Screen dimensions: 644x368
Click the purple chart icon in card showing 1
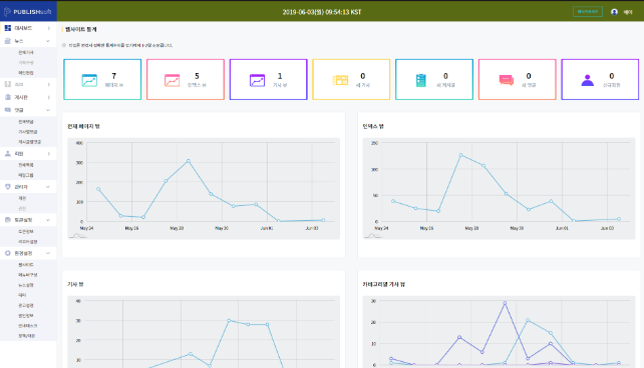tap(257, 80)
